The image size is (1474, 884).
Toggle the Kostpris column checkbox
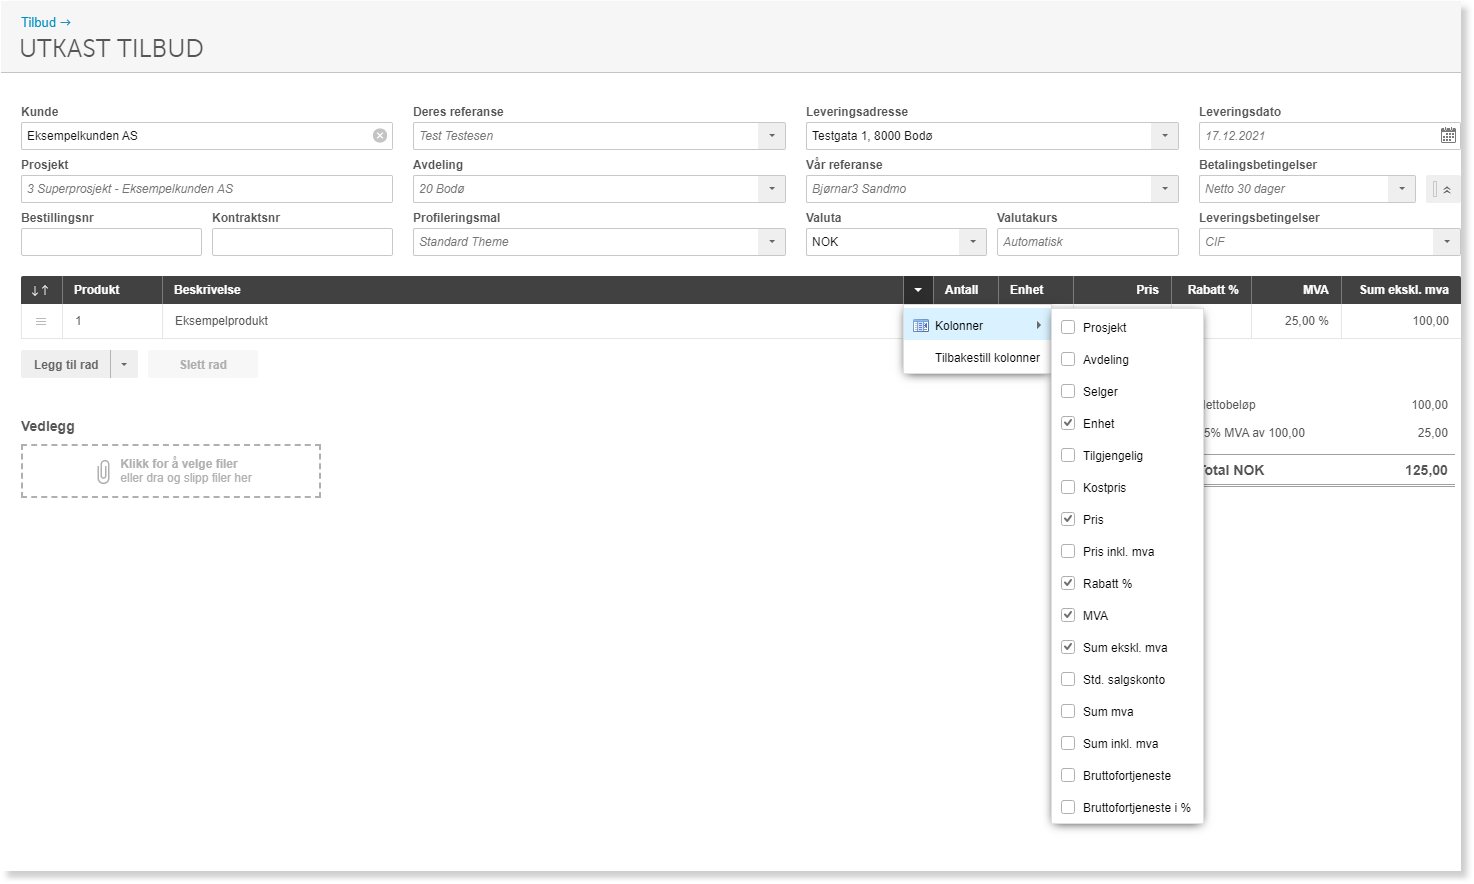click(x=1068, y=487)
